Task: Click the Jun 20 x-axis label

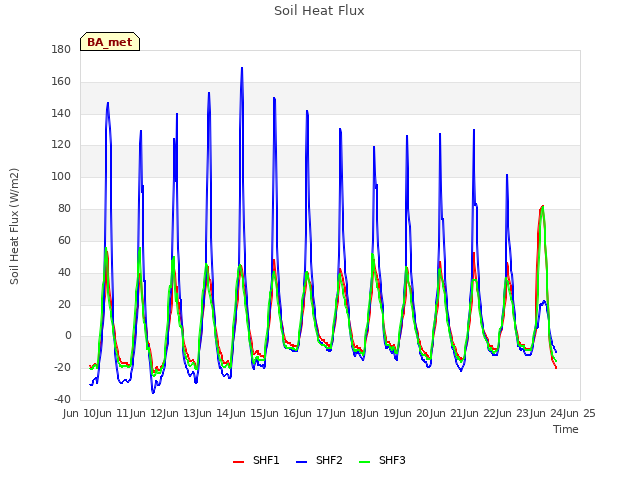Action: point(414,413)
